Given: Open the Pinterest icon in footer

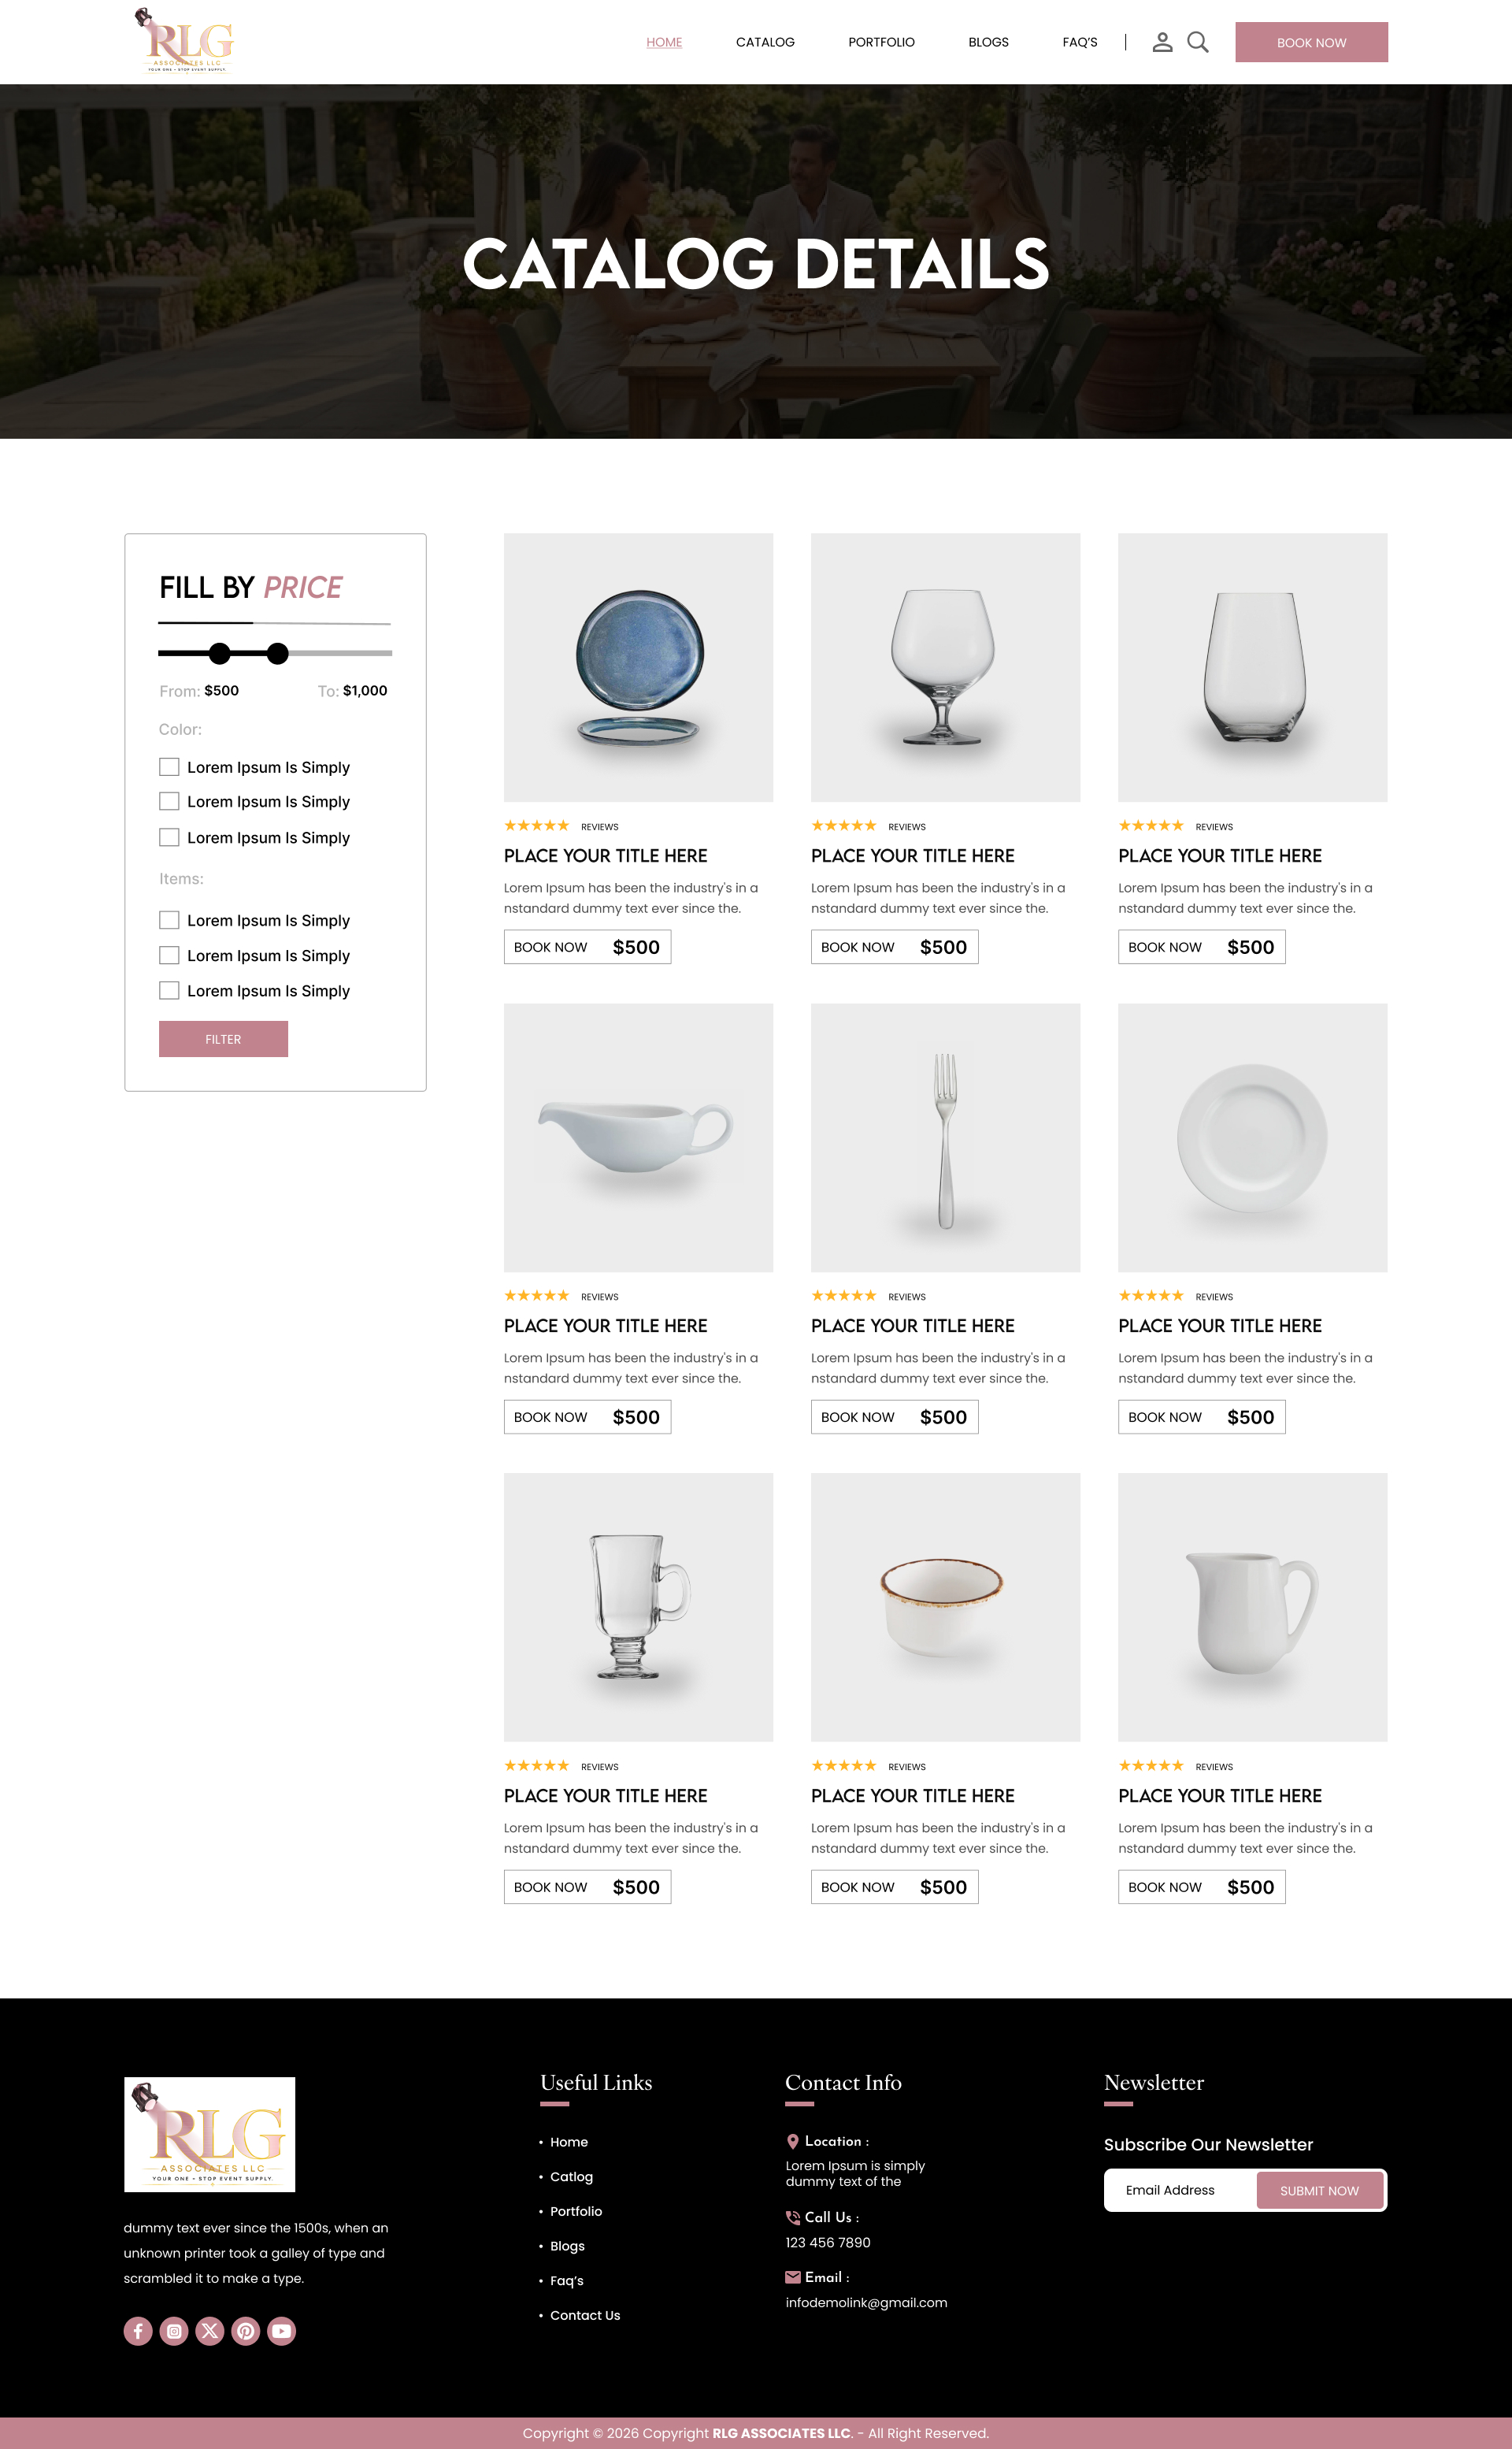Looking at the screenshot, I should pos(246,2331).
